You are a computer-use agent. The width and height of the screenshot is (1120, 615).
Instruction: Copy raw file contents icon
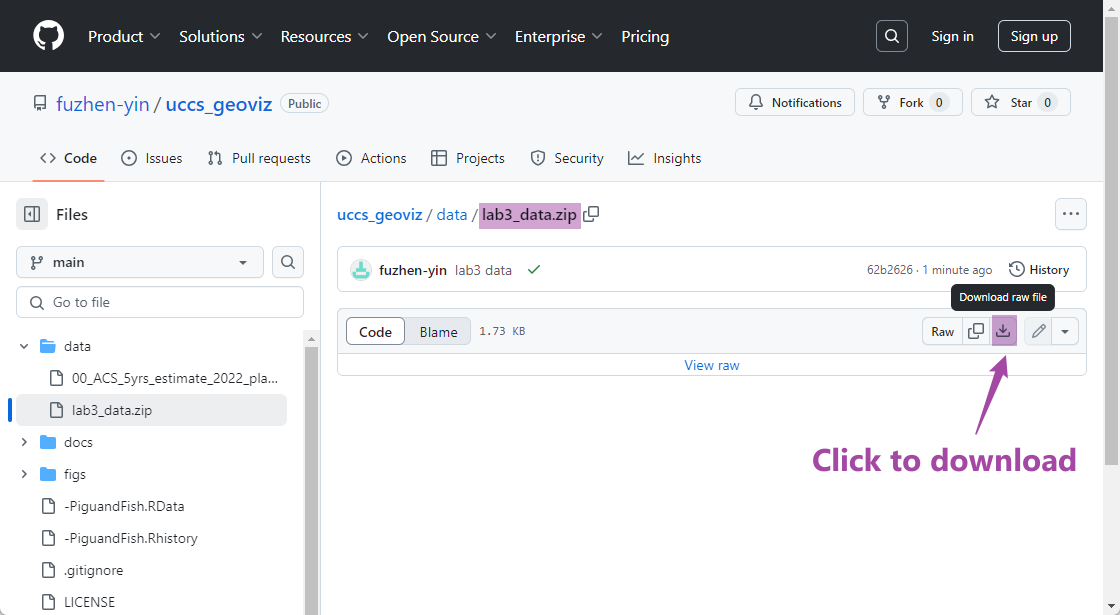[x=976, y=331]
